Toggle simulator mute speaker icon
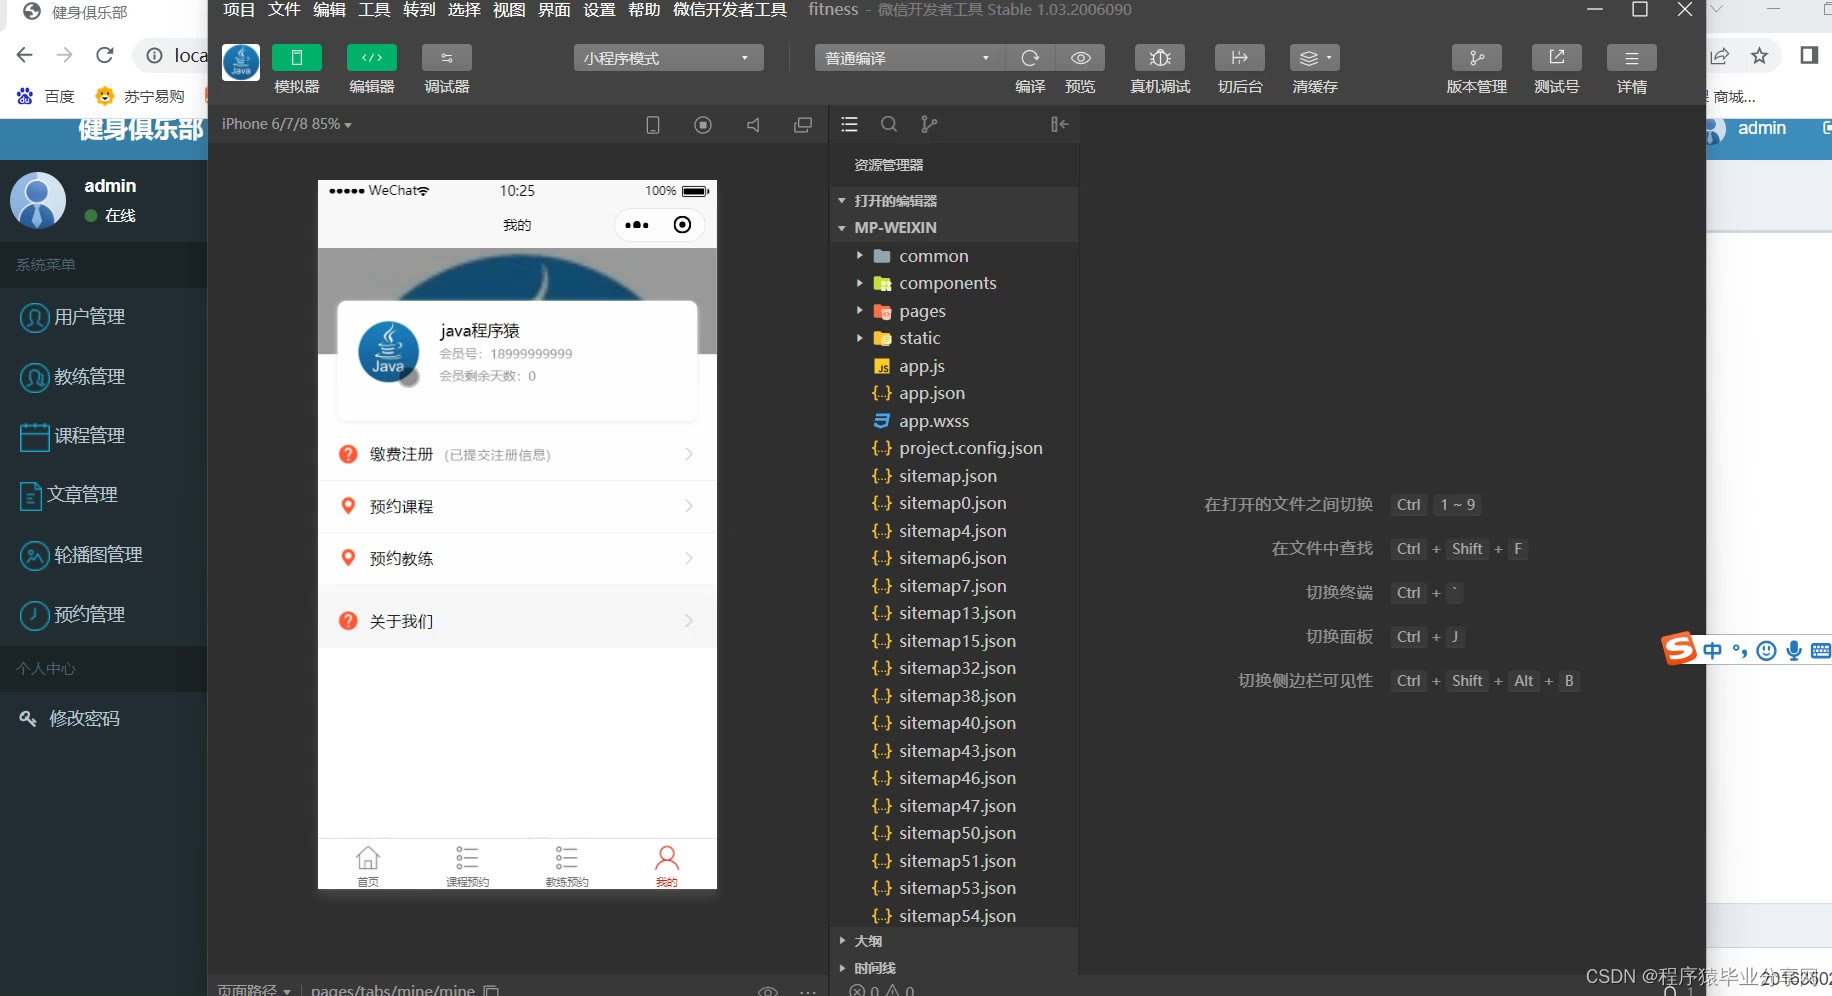 [753, 125]
